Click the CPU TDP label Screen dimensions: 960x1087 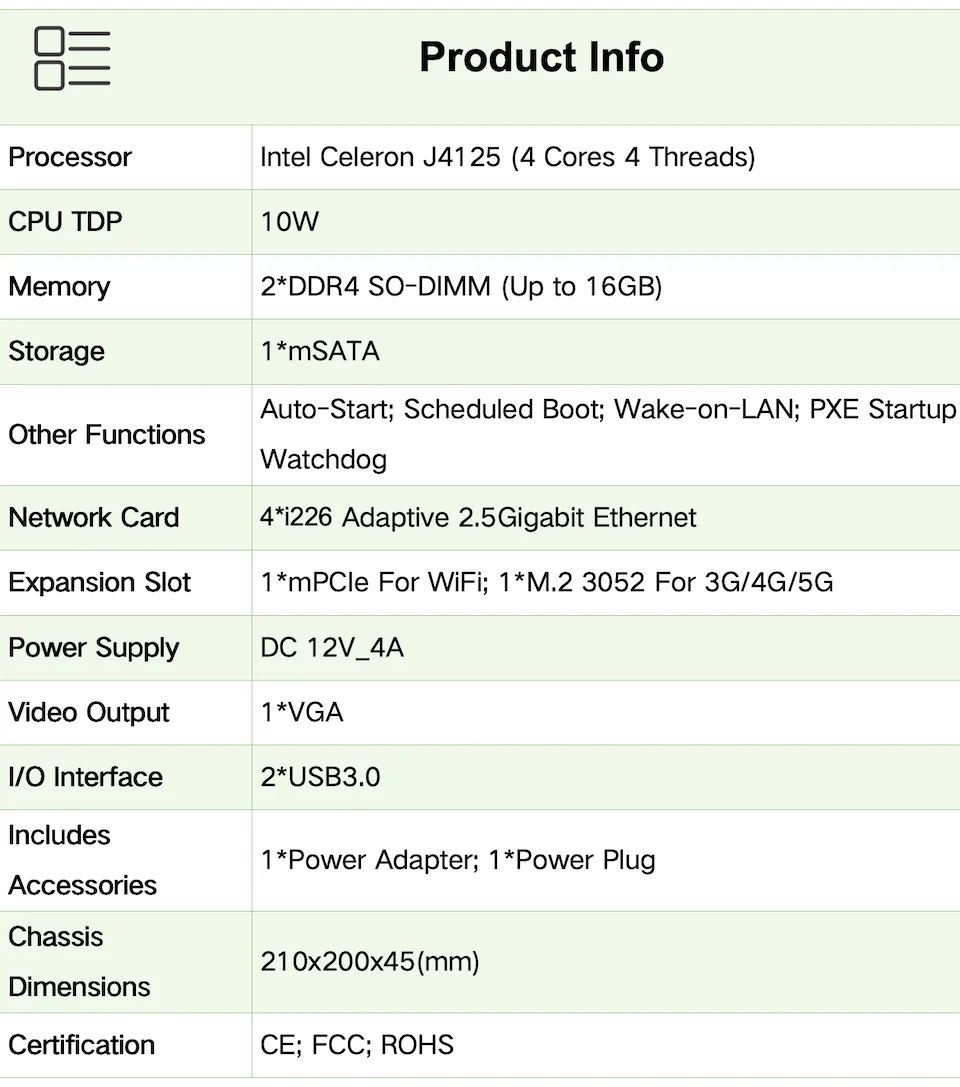tap(66, 221)
